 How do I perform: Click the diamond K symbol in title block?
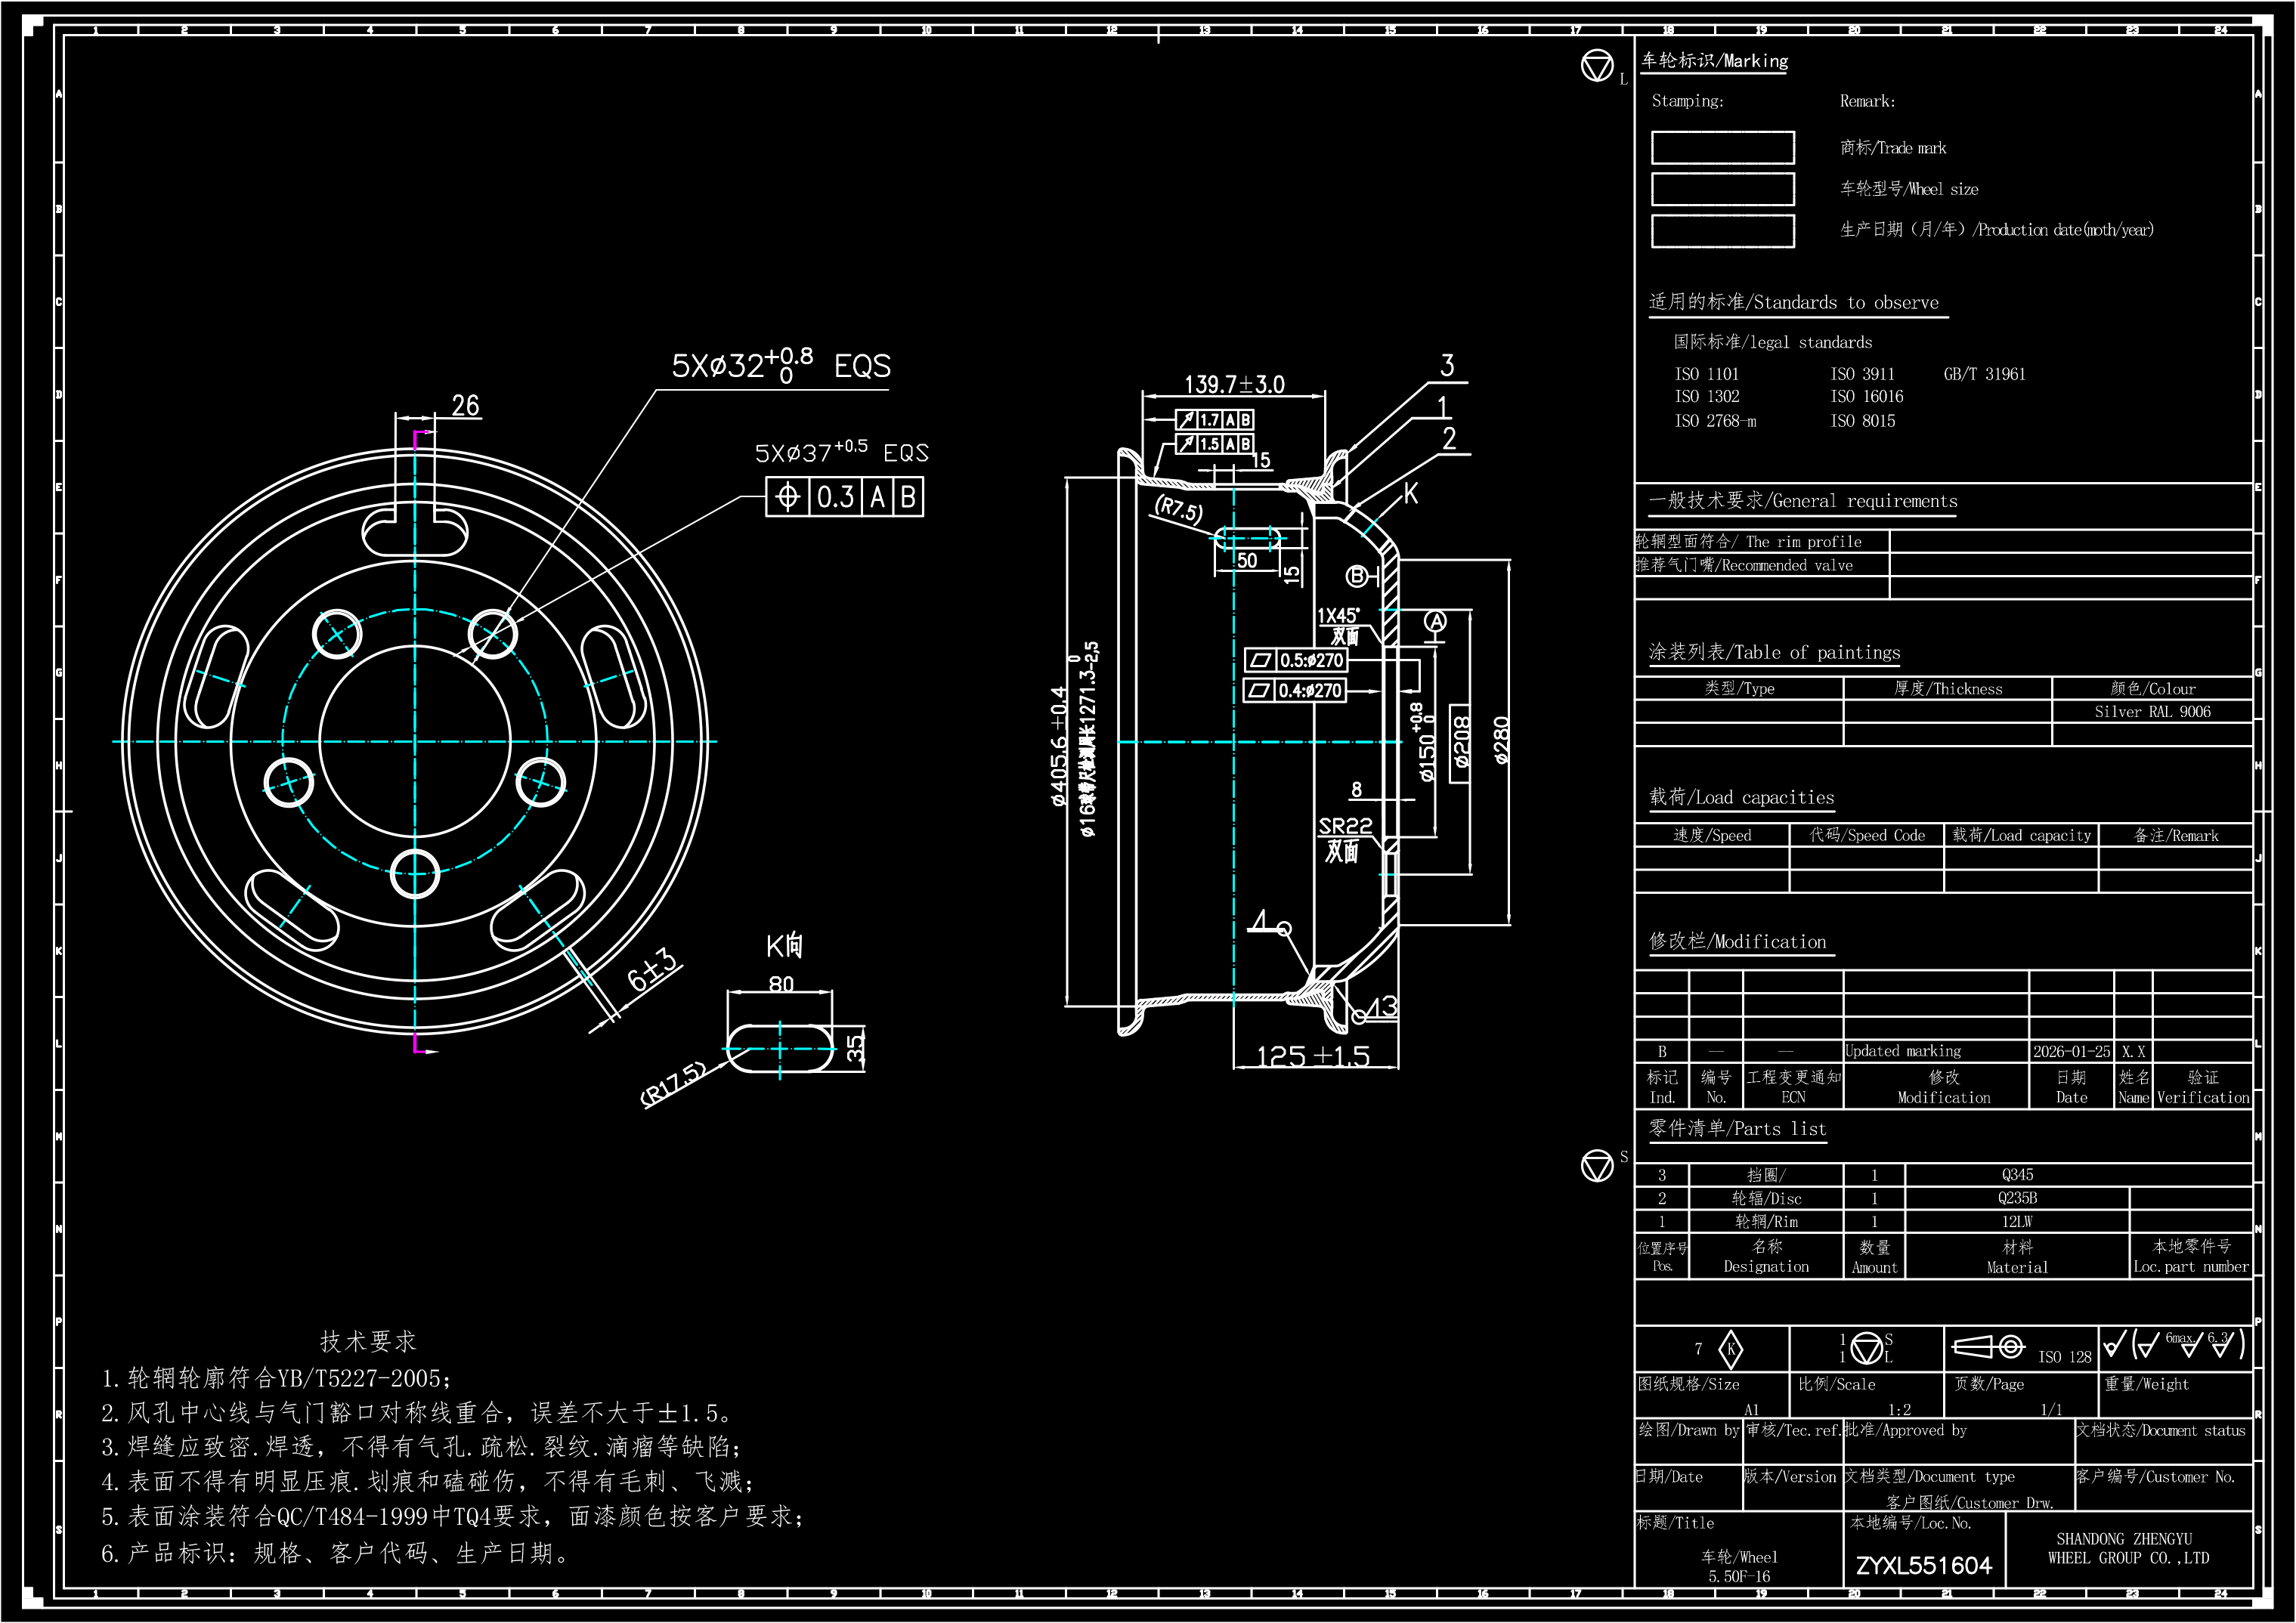1730,1349
